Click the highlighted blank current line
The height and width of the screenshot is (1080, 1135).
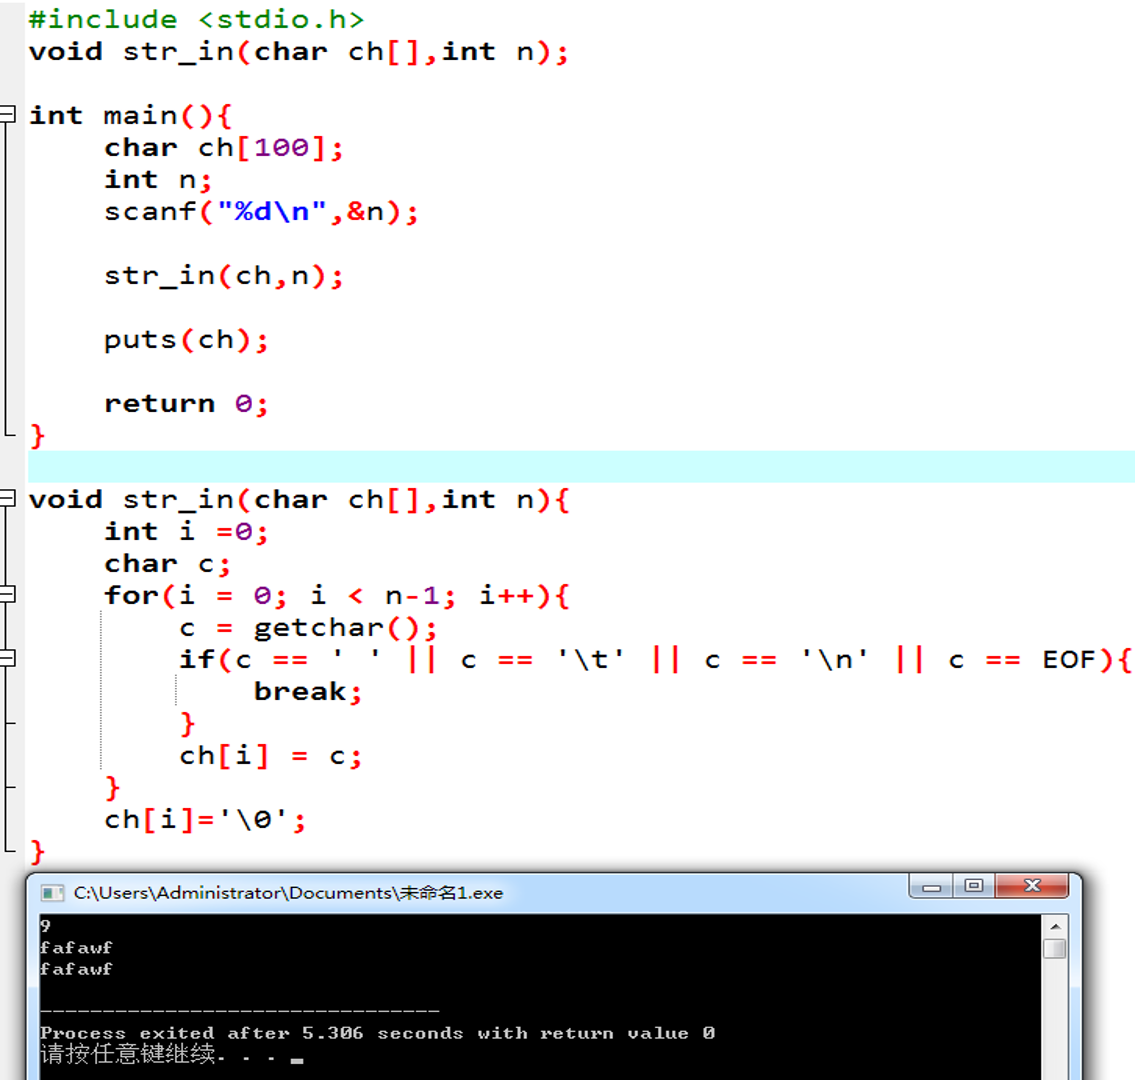point(581,467)
